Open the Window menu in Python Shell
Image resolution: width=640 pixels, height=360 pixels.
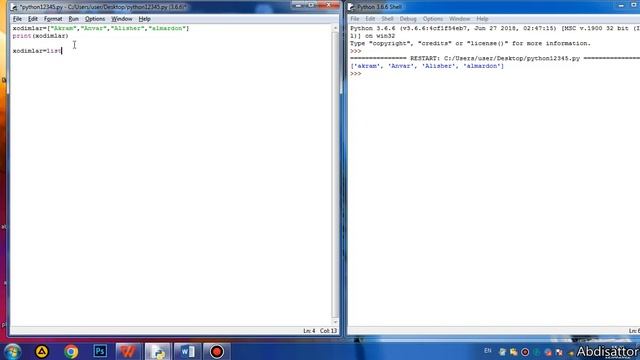click(x=460, y=19)
